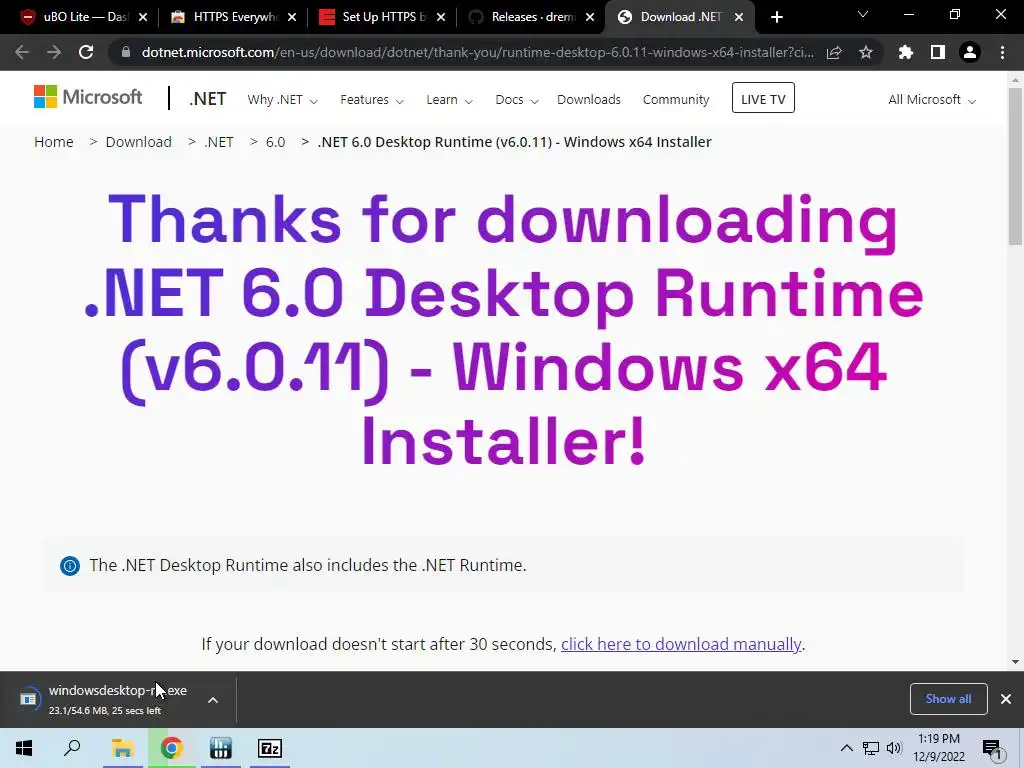Select the Download .NET tab
Viewport: 1024px width, 768px height.
[680, 17]
